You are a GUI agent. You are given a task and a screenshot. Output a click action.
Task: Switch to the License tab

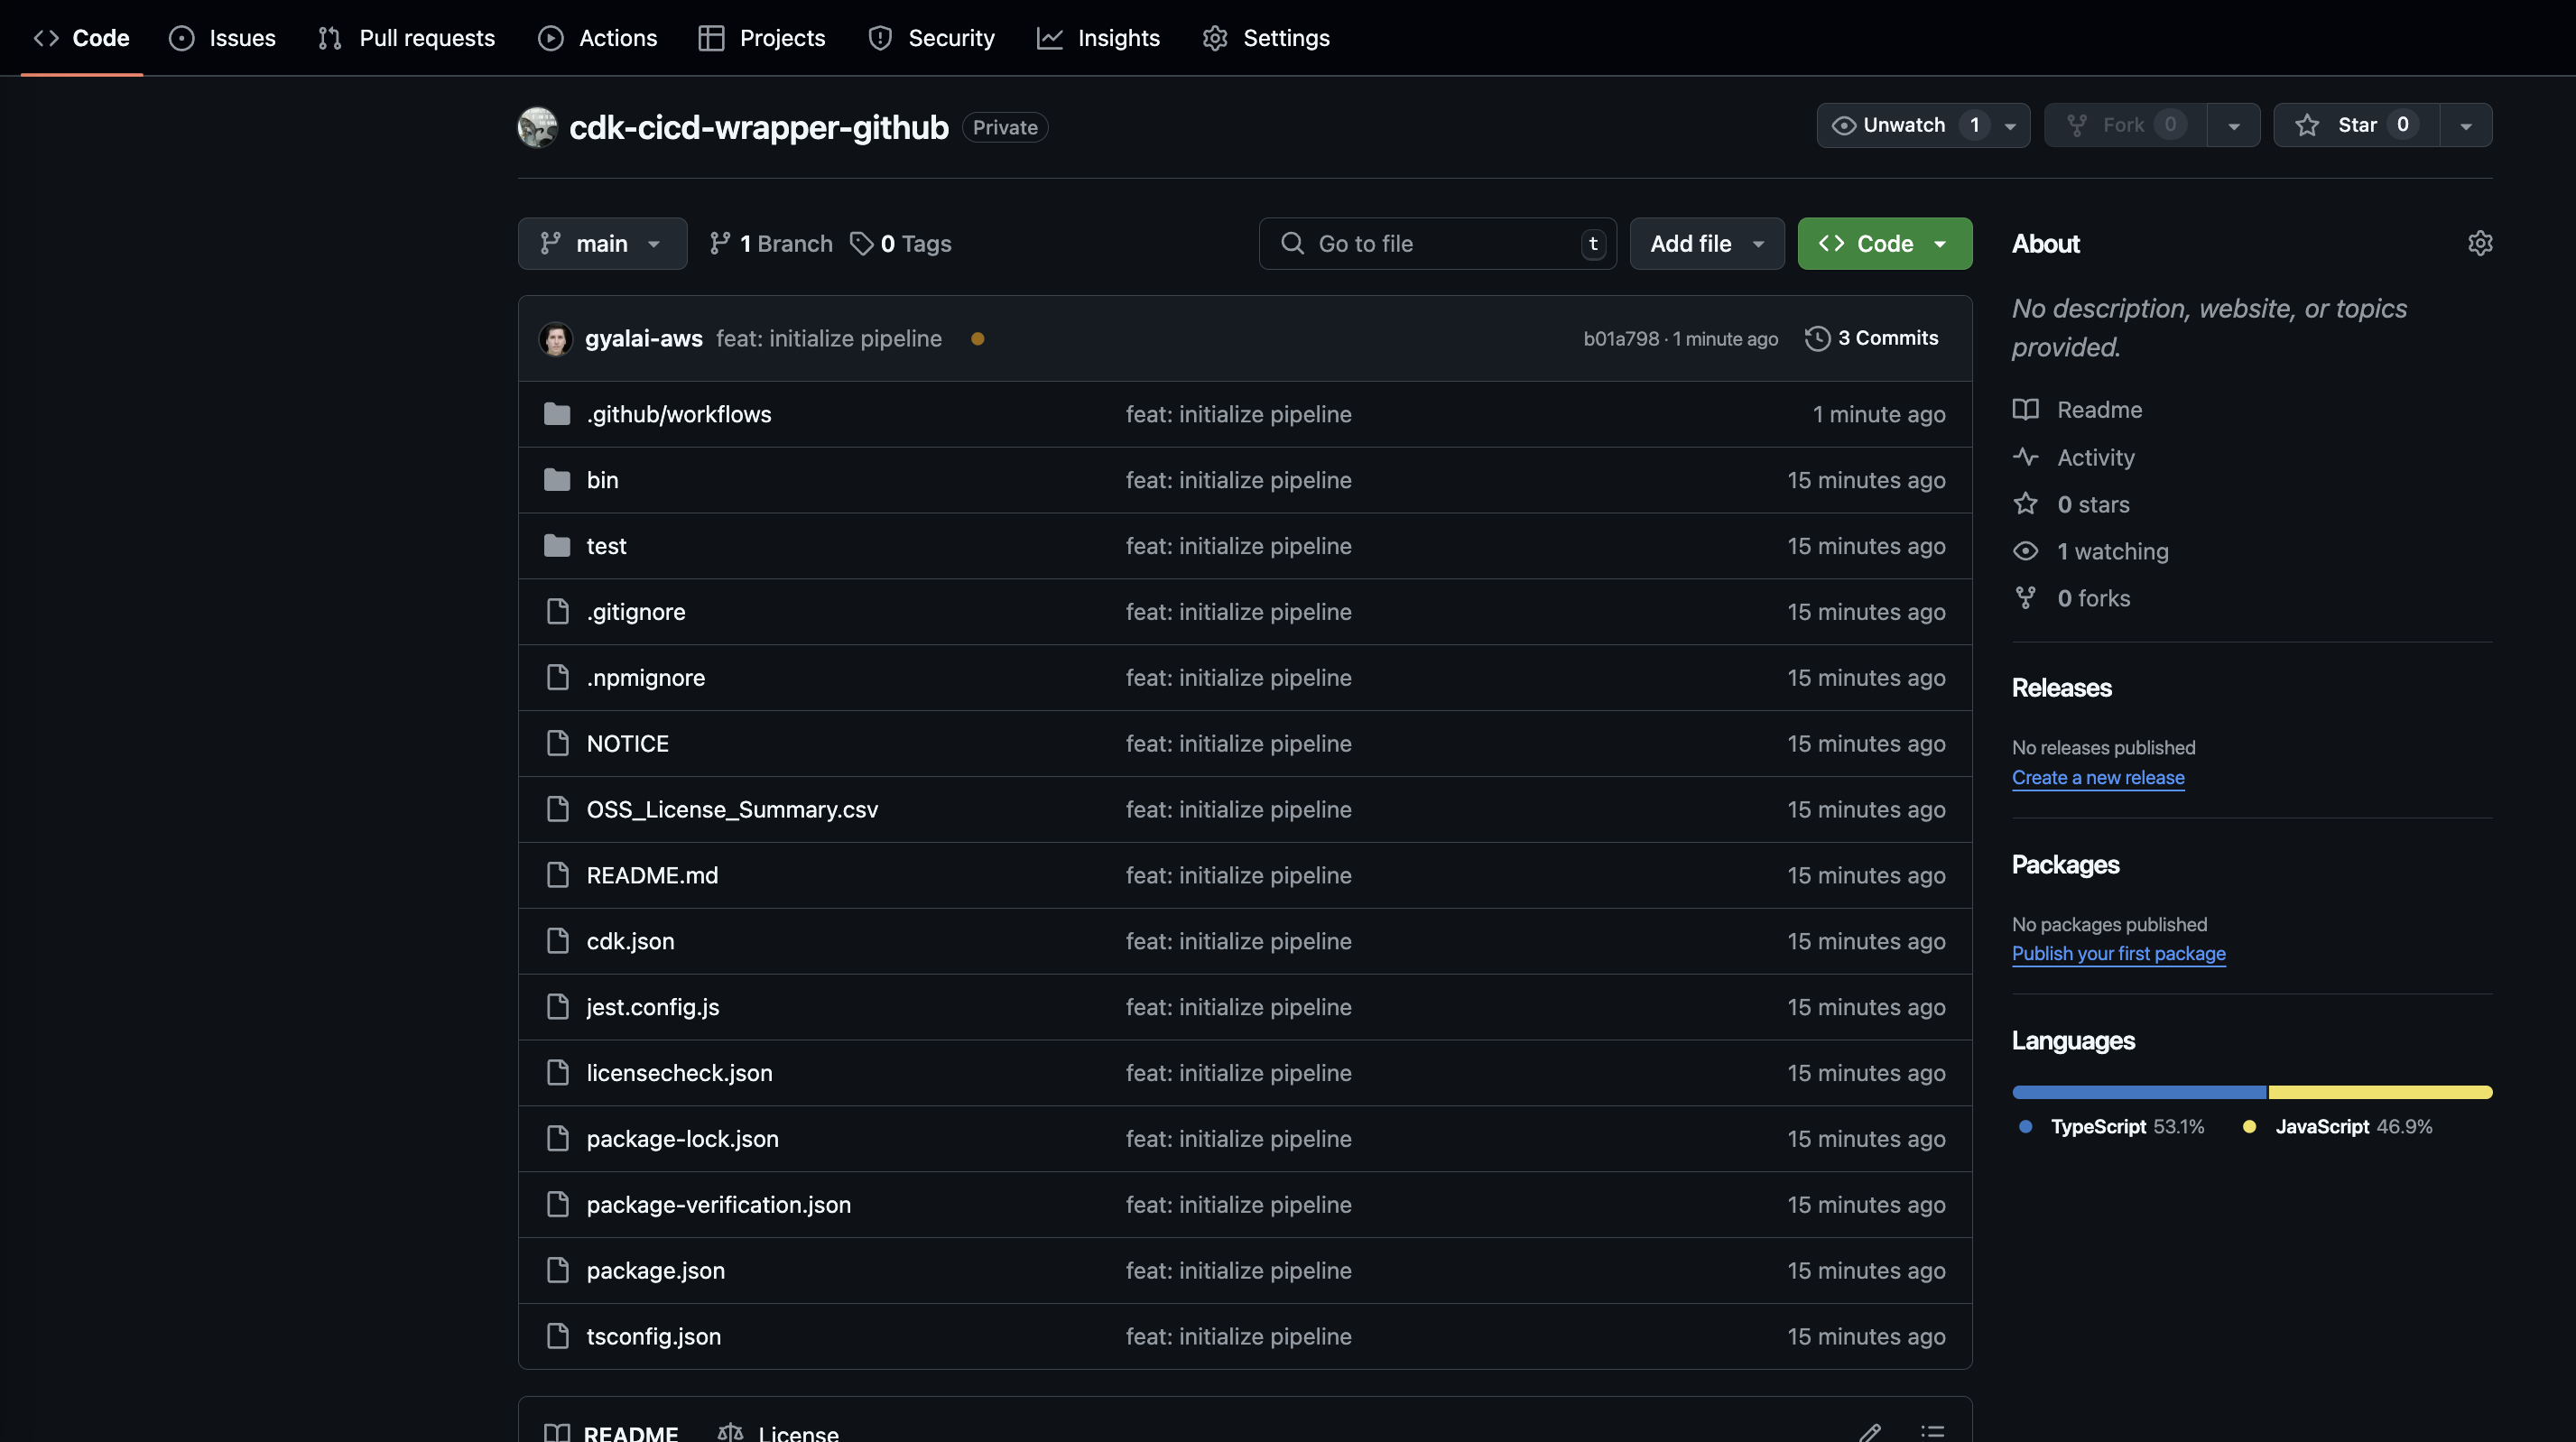[779, 1432]
